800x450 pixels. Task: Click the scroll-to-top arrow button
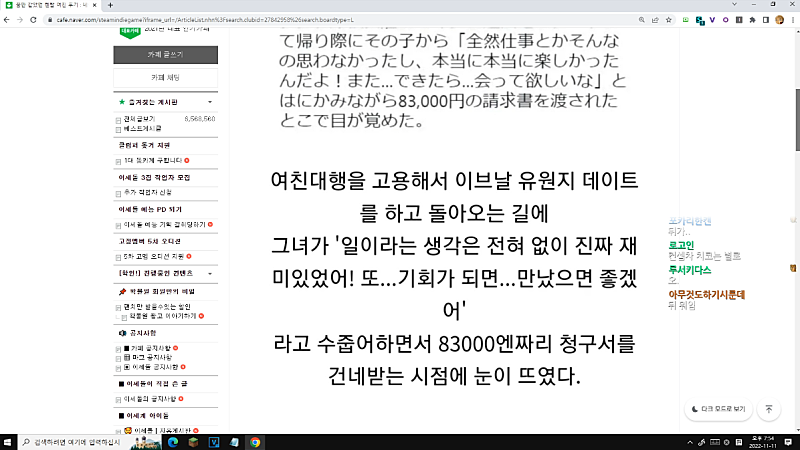(x=769, y=409)
